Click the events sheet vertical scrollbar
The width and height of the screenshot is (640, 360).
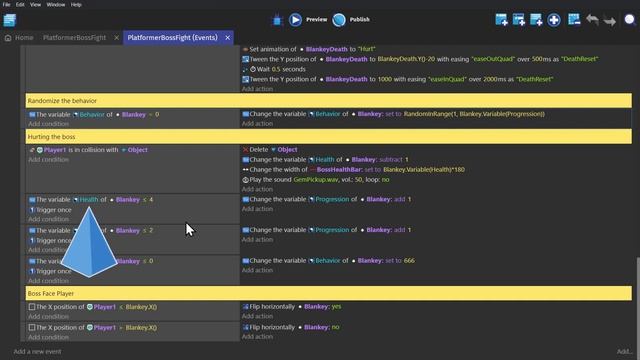point(637,298)
